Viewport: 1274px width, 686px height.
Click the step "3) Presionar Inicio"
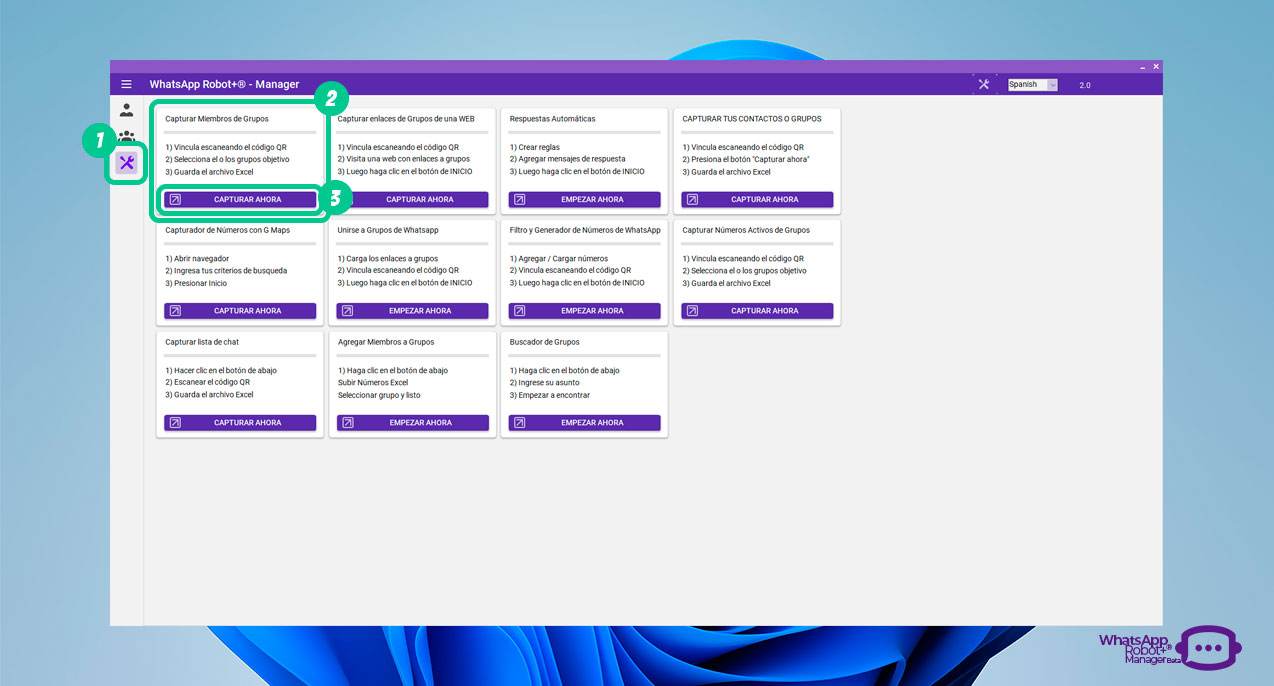click(x=196, y=283)
